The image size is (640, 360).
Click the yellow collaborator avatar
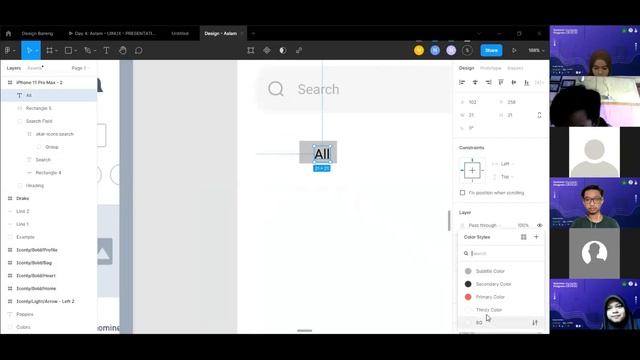tap(419, 50)
